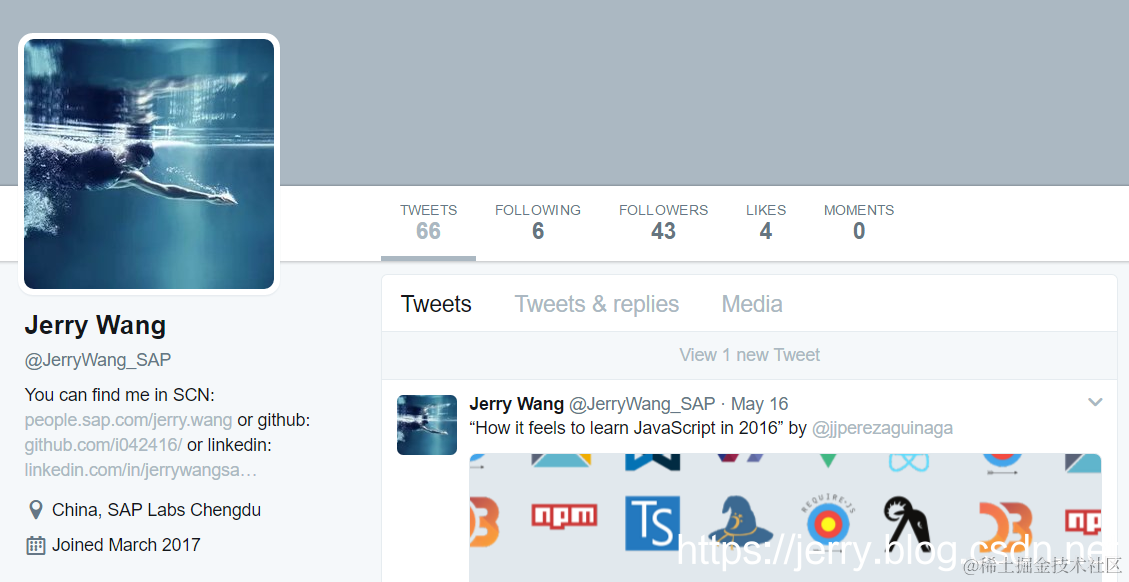Open the people.sap.com/jerry.wang link
1129x582 pixels.
coord(128,420)
